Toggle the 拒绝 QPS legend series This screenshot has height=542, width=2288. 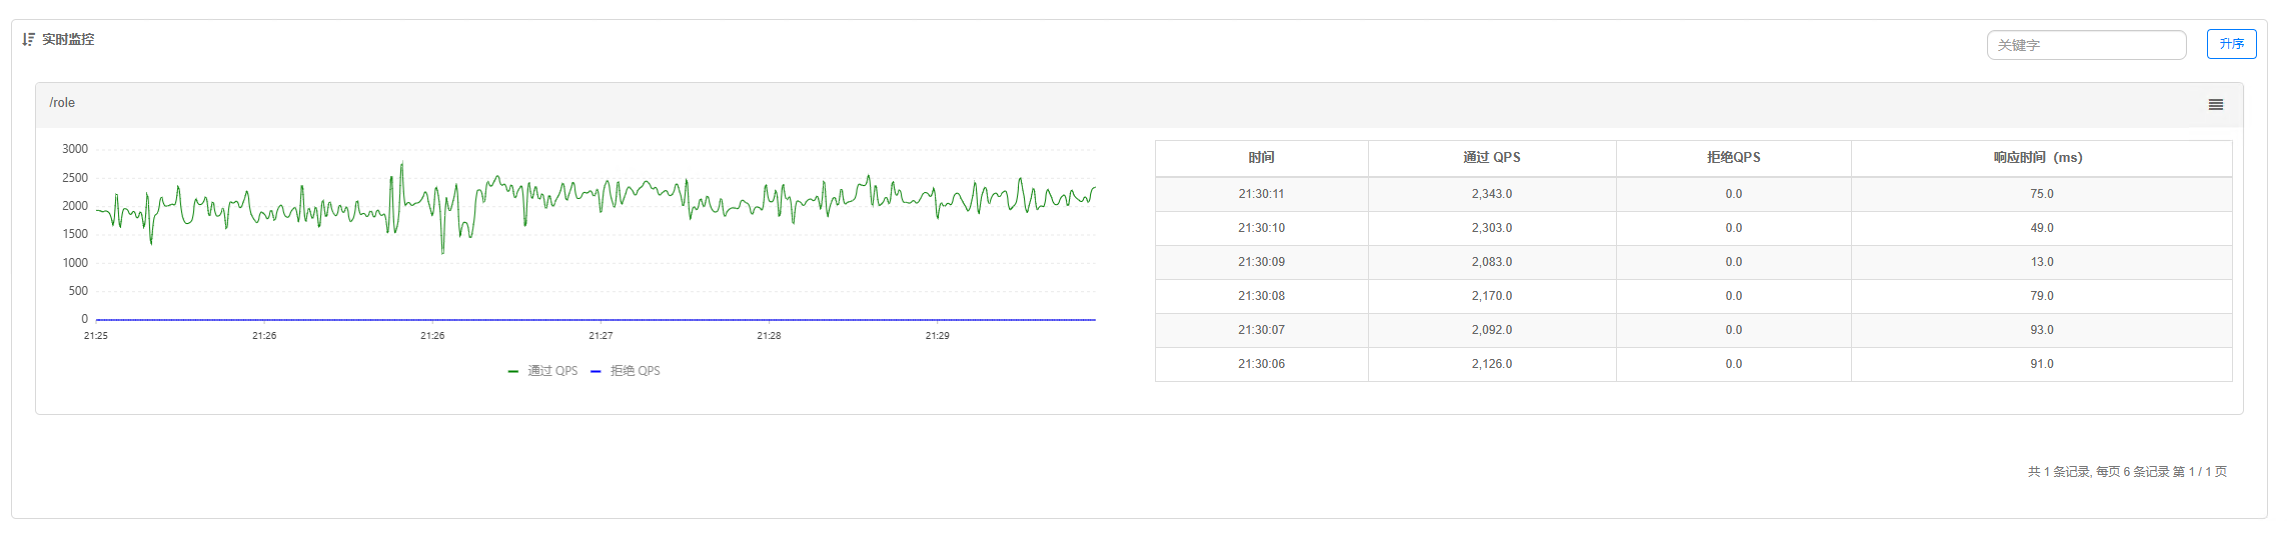626,371
